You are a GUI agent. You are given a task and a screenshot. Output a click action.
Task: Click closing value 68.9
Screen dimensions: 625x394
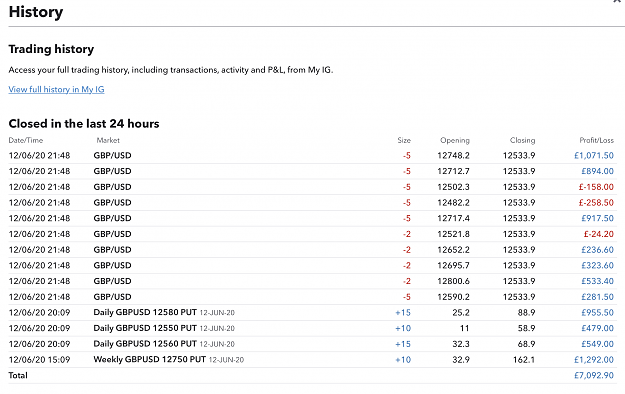[x=526, y=344]
